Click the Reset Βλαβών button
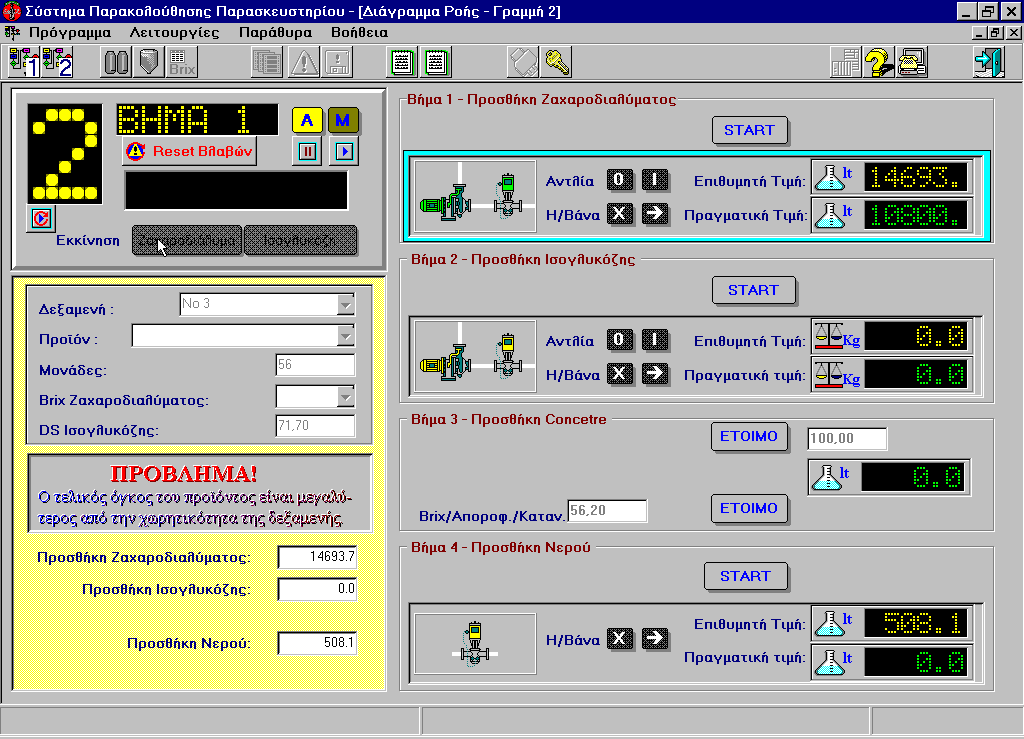Image resolution: width=1024 pixels, height=739 pixels. (190, 151)
